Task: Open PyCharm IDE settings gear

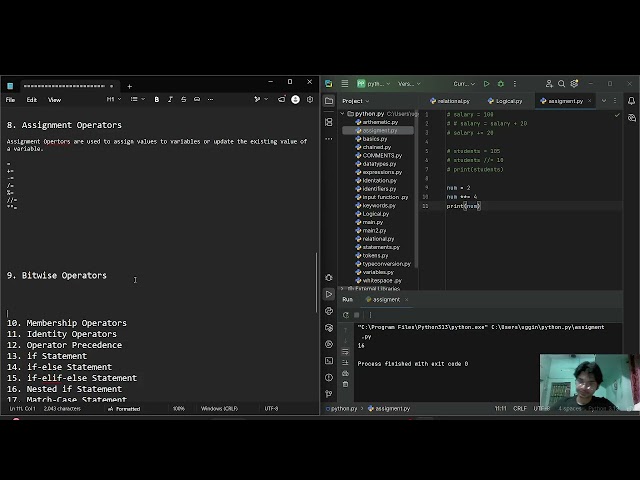Action: coord(574,84)
